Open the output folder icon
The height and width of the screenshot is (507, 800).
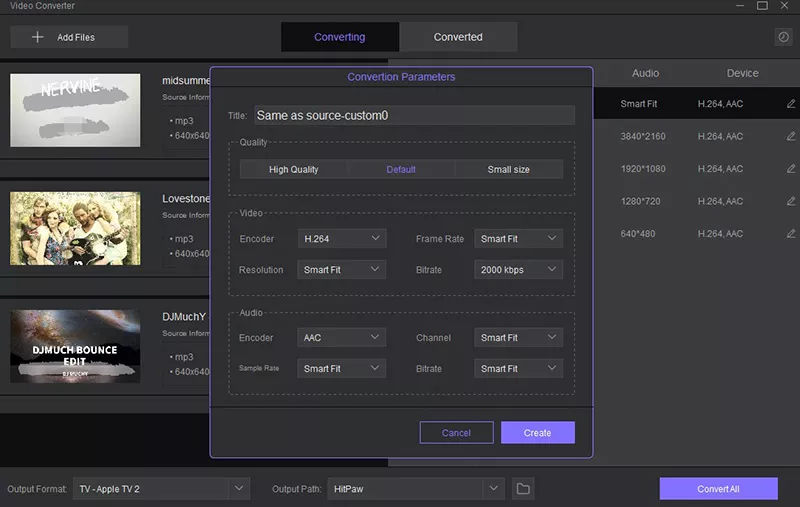(x=523, y=489)
